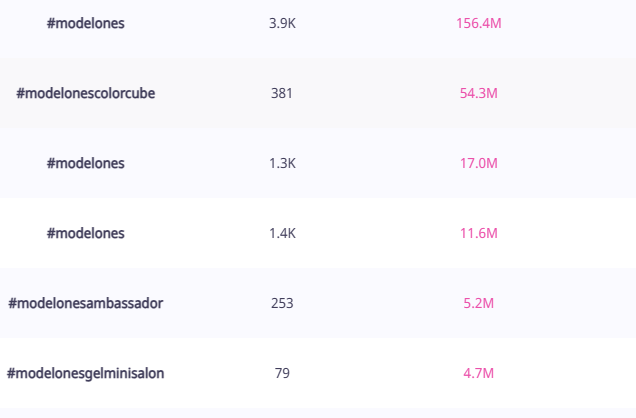The image size is (636, 418).
Task: Click the 4.7M views figure
Action: [x=478, y=373]
